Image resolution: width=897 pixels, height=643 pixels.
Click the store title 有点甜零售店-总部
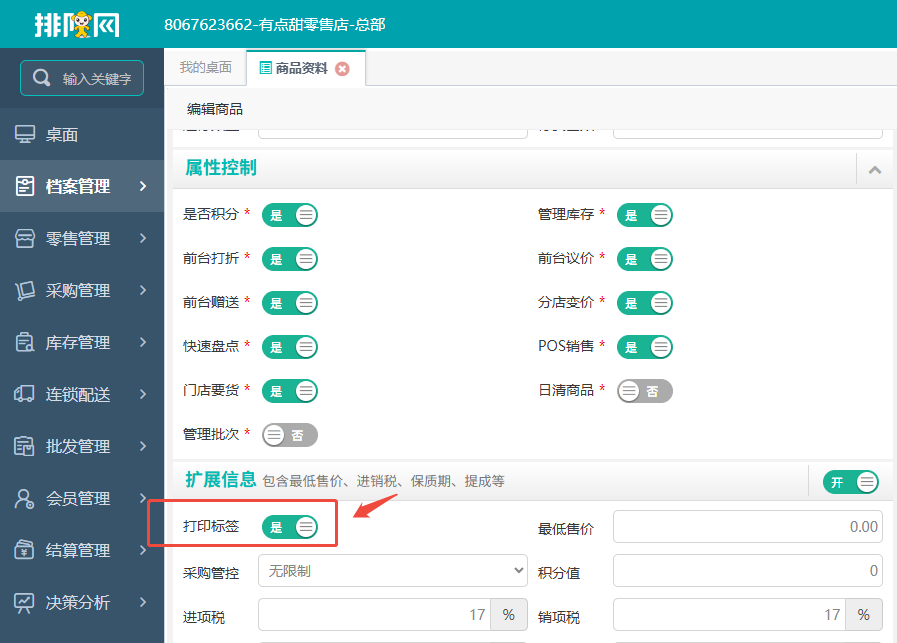click(x=322, y=25)
